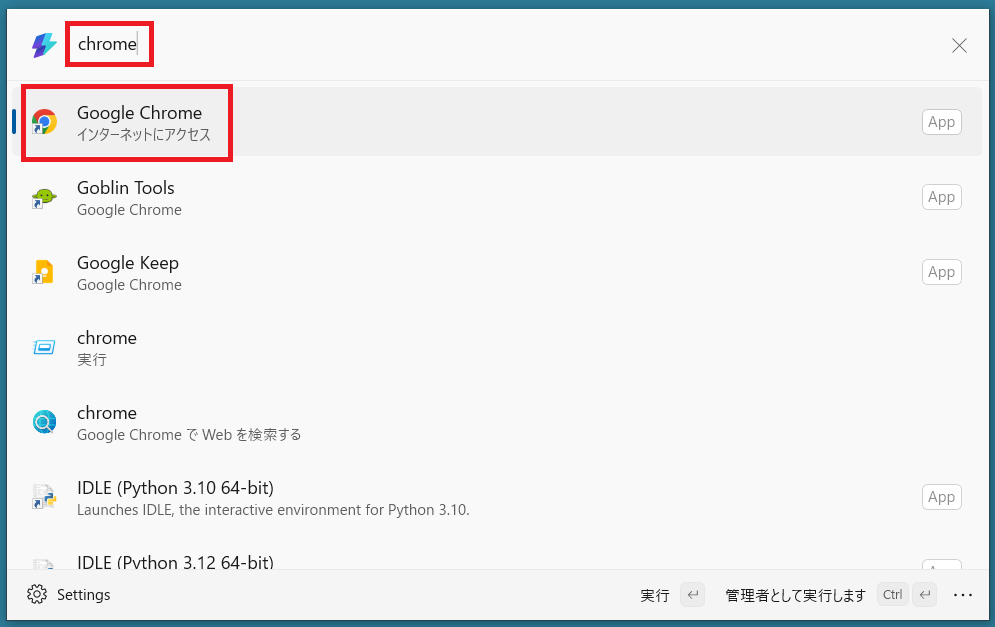This screenshot has width=995, height=627.
Task: Click the Enter key icon after Ctrl
Action: click(925, 595)
